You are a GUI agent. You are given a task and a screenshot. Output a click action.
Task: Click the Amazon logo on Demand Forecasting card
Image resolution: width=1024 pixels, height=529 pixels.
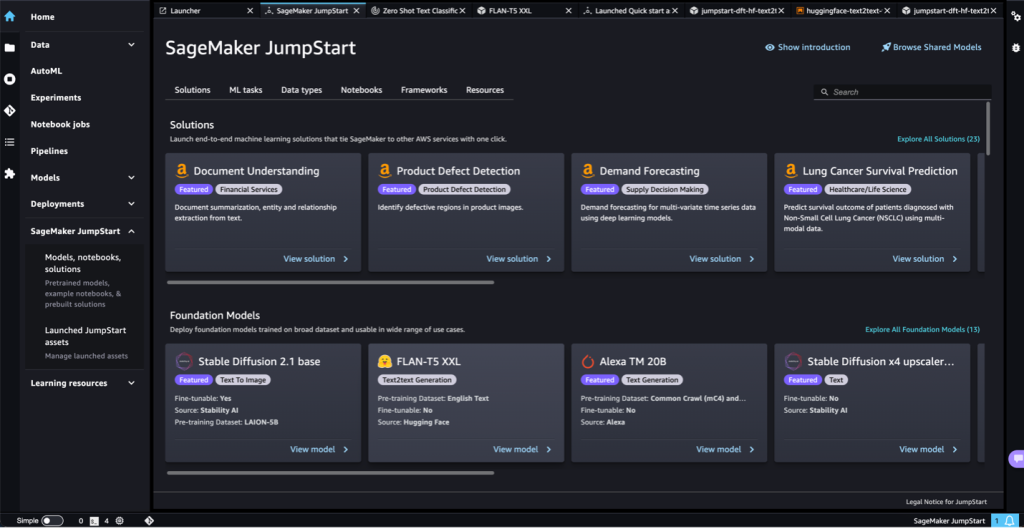click(x=588, y=171)
